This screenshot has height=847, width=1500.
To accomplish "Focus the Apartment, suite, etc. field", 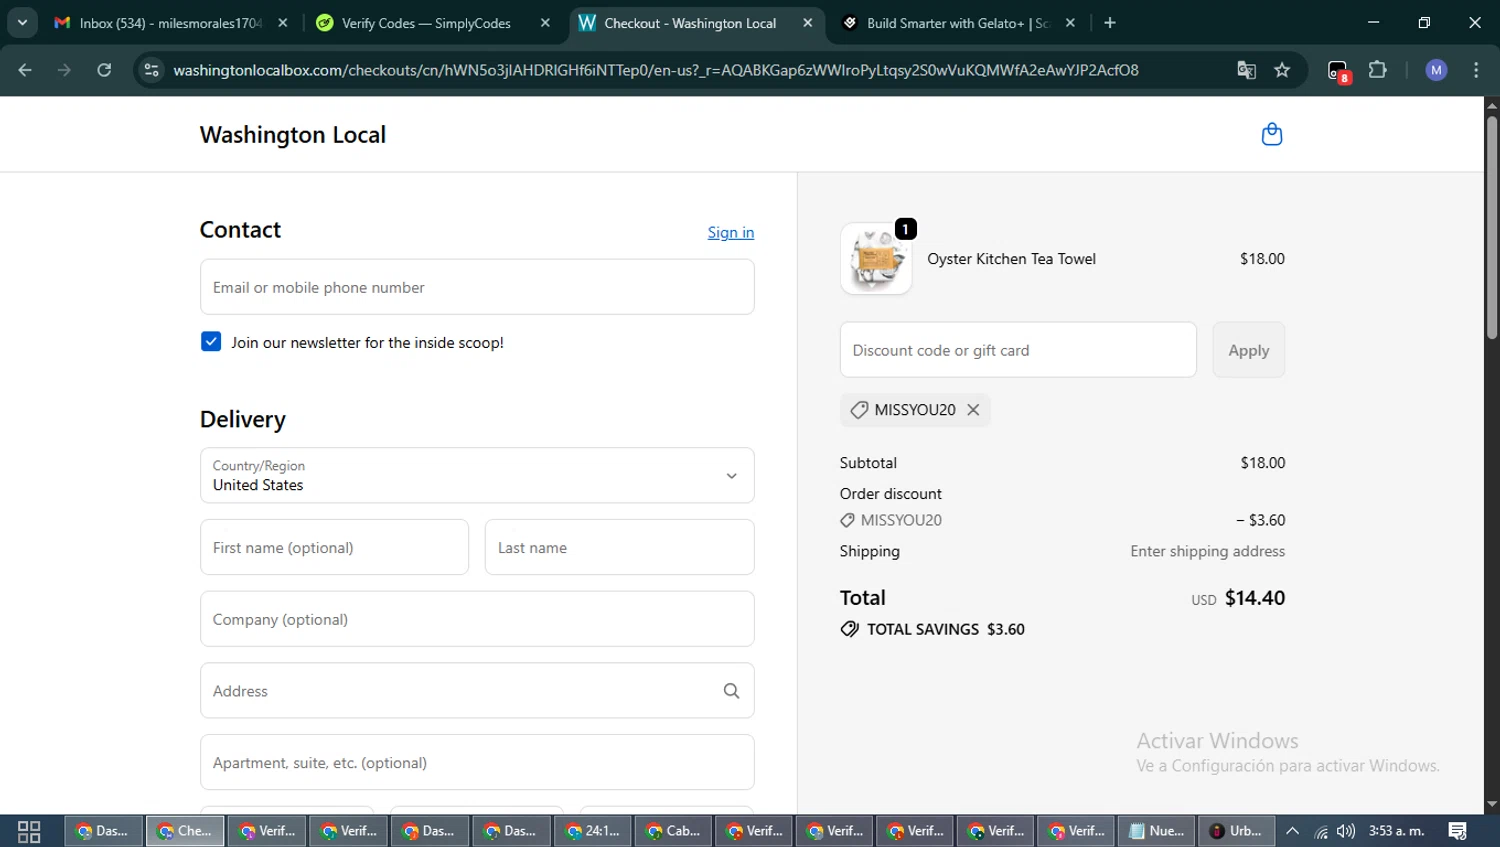I will pos(477,763).
